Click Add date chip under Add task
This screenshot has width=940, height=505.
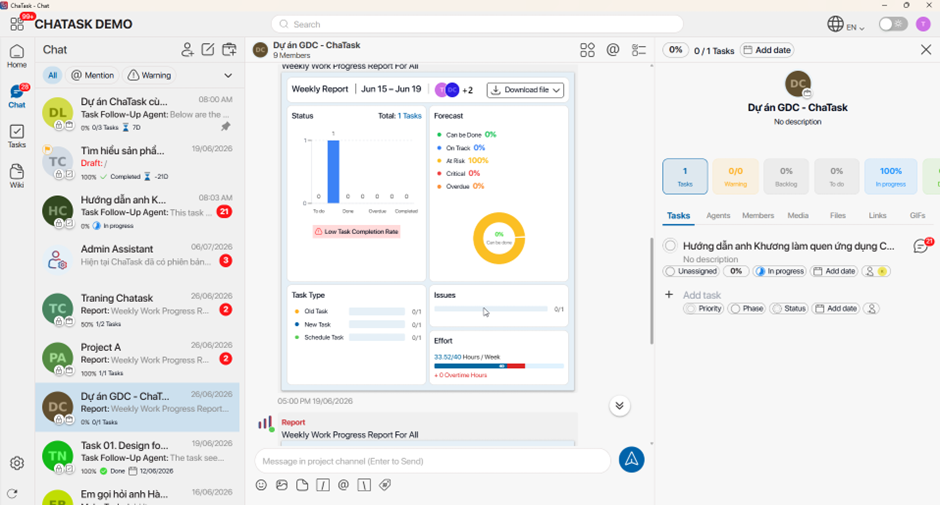(x=836, y=308)
